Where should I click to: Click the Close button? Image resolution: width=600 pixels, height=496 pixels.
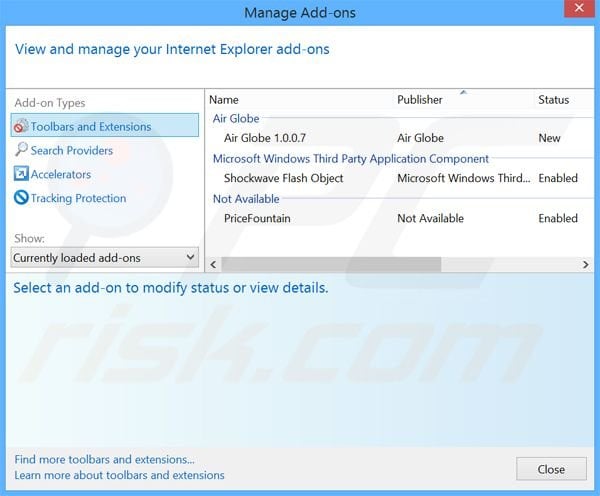point(551,469)
